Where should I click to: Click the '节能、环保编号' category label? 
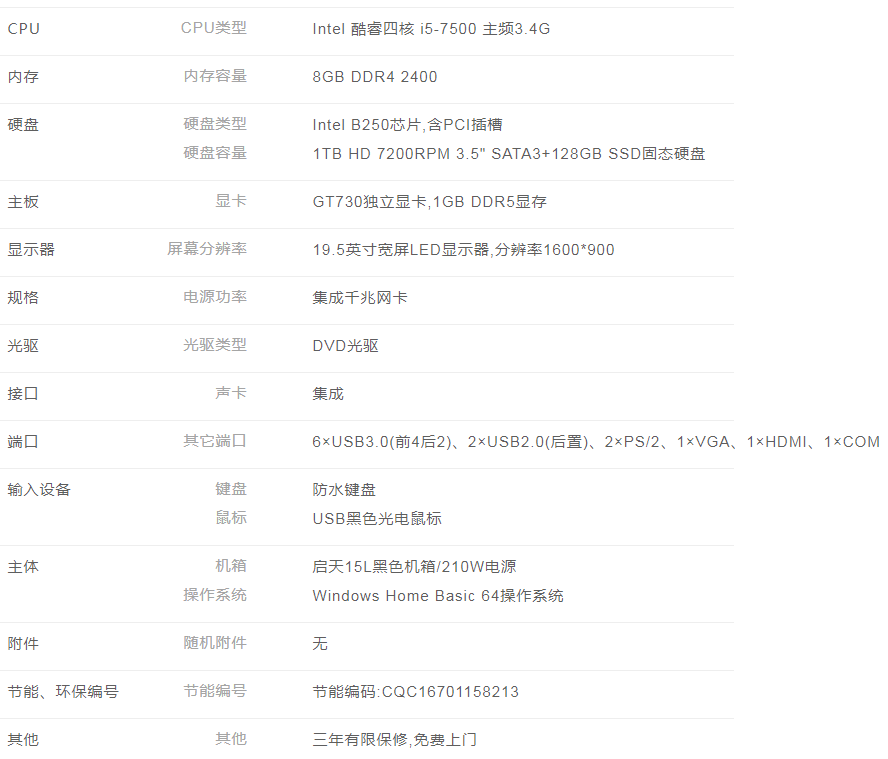click(x=62, y=692)
